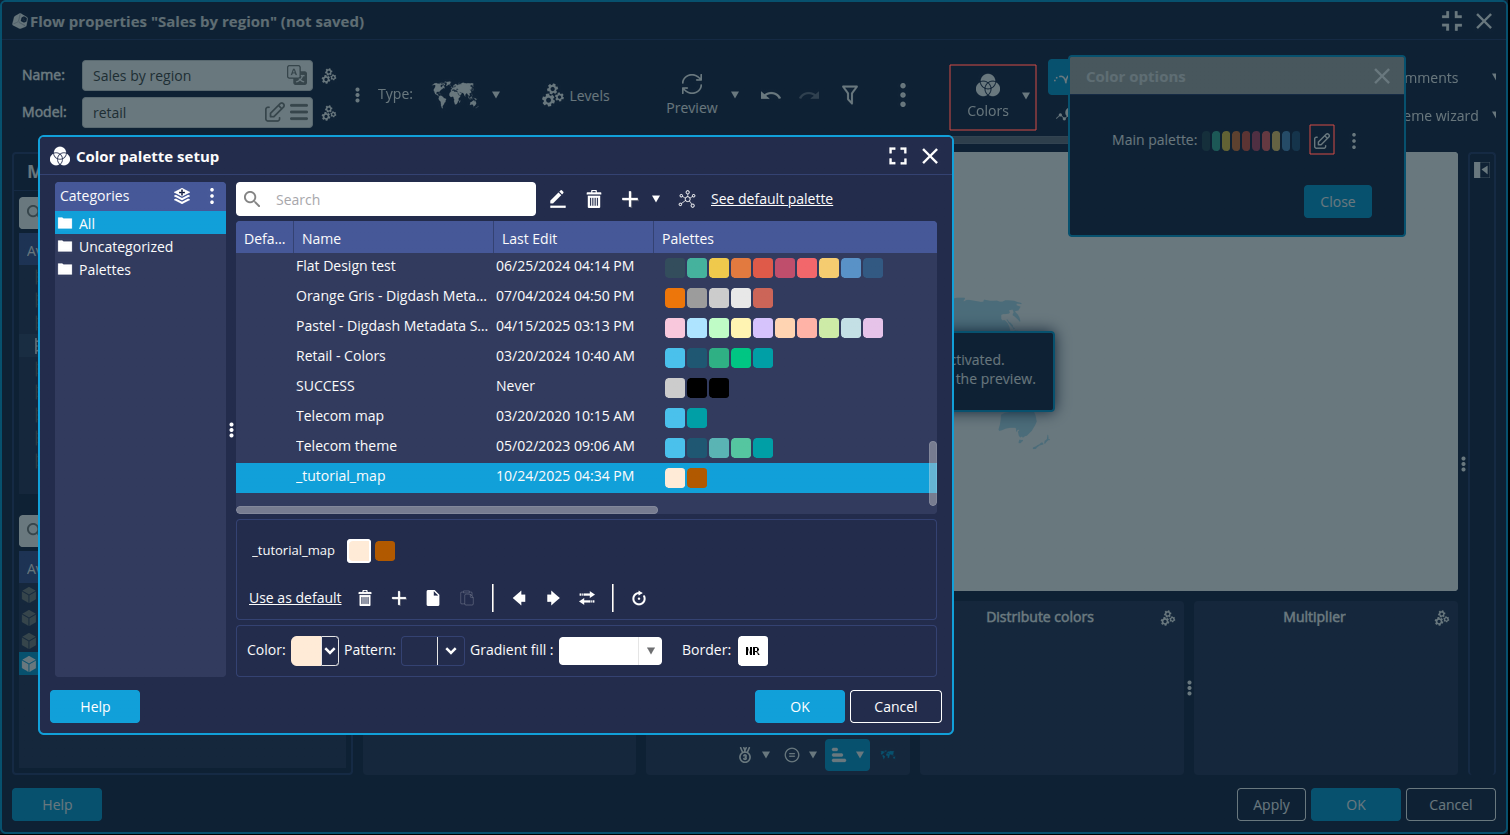Click Use as default link

pos(294,597)
